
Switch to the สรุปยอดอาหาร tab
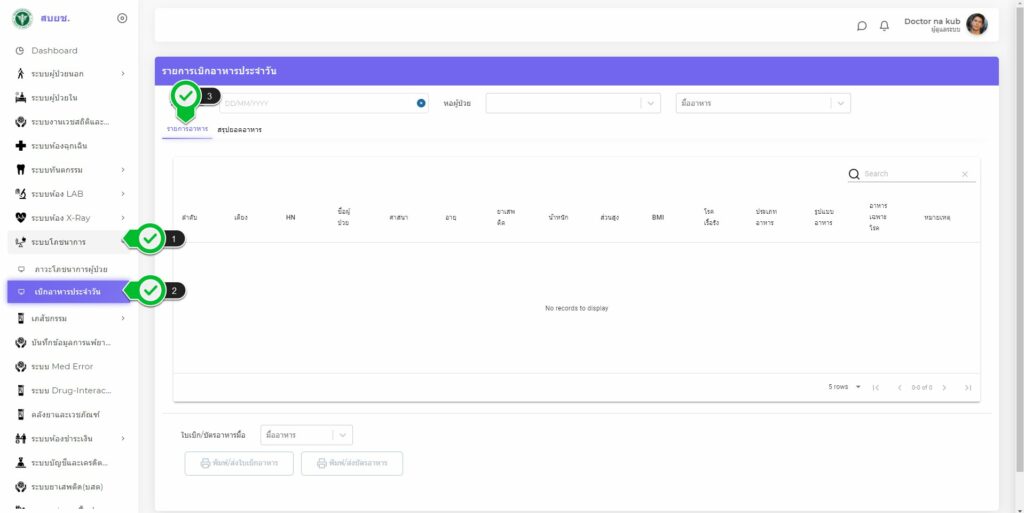[x=239, y=130]
